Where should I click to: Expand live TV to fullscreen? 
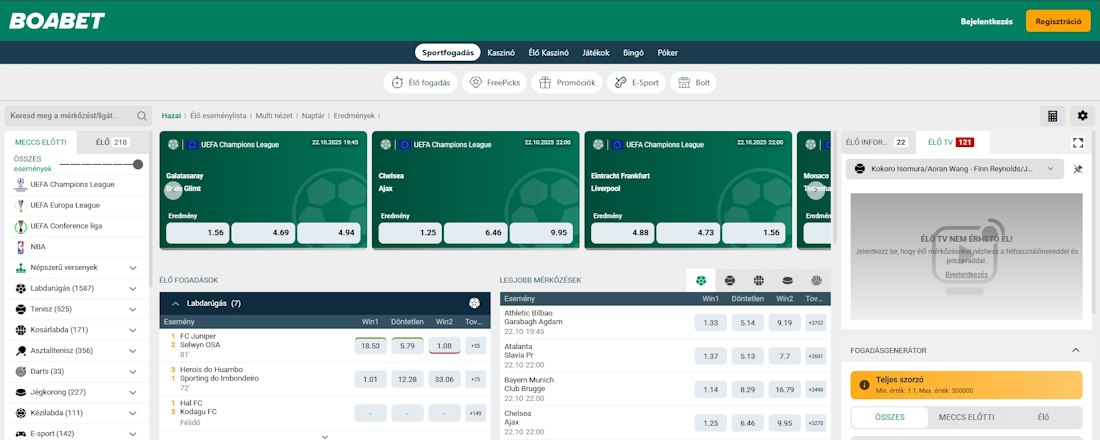coord(1078,143)
